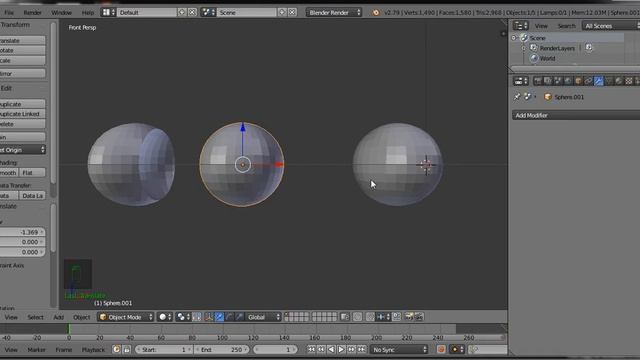Open the World properties tab icon
The height and width of the screenshot is (360, 640).
pos(568,81)
